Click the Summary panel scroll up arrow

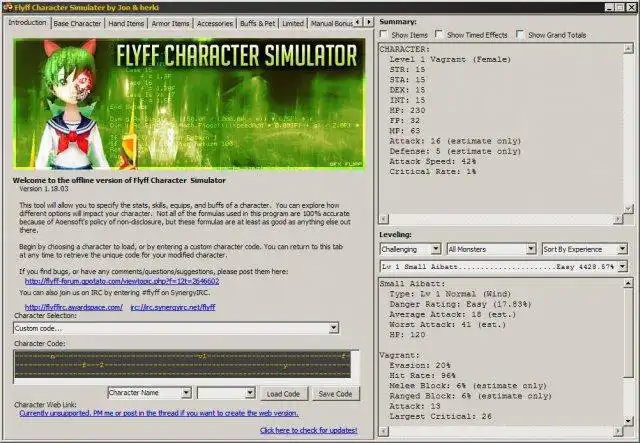[628, 49]
